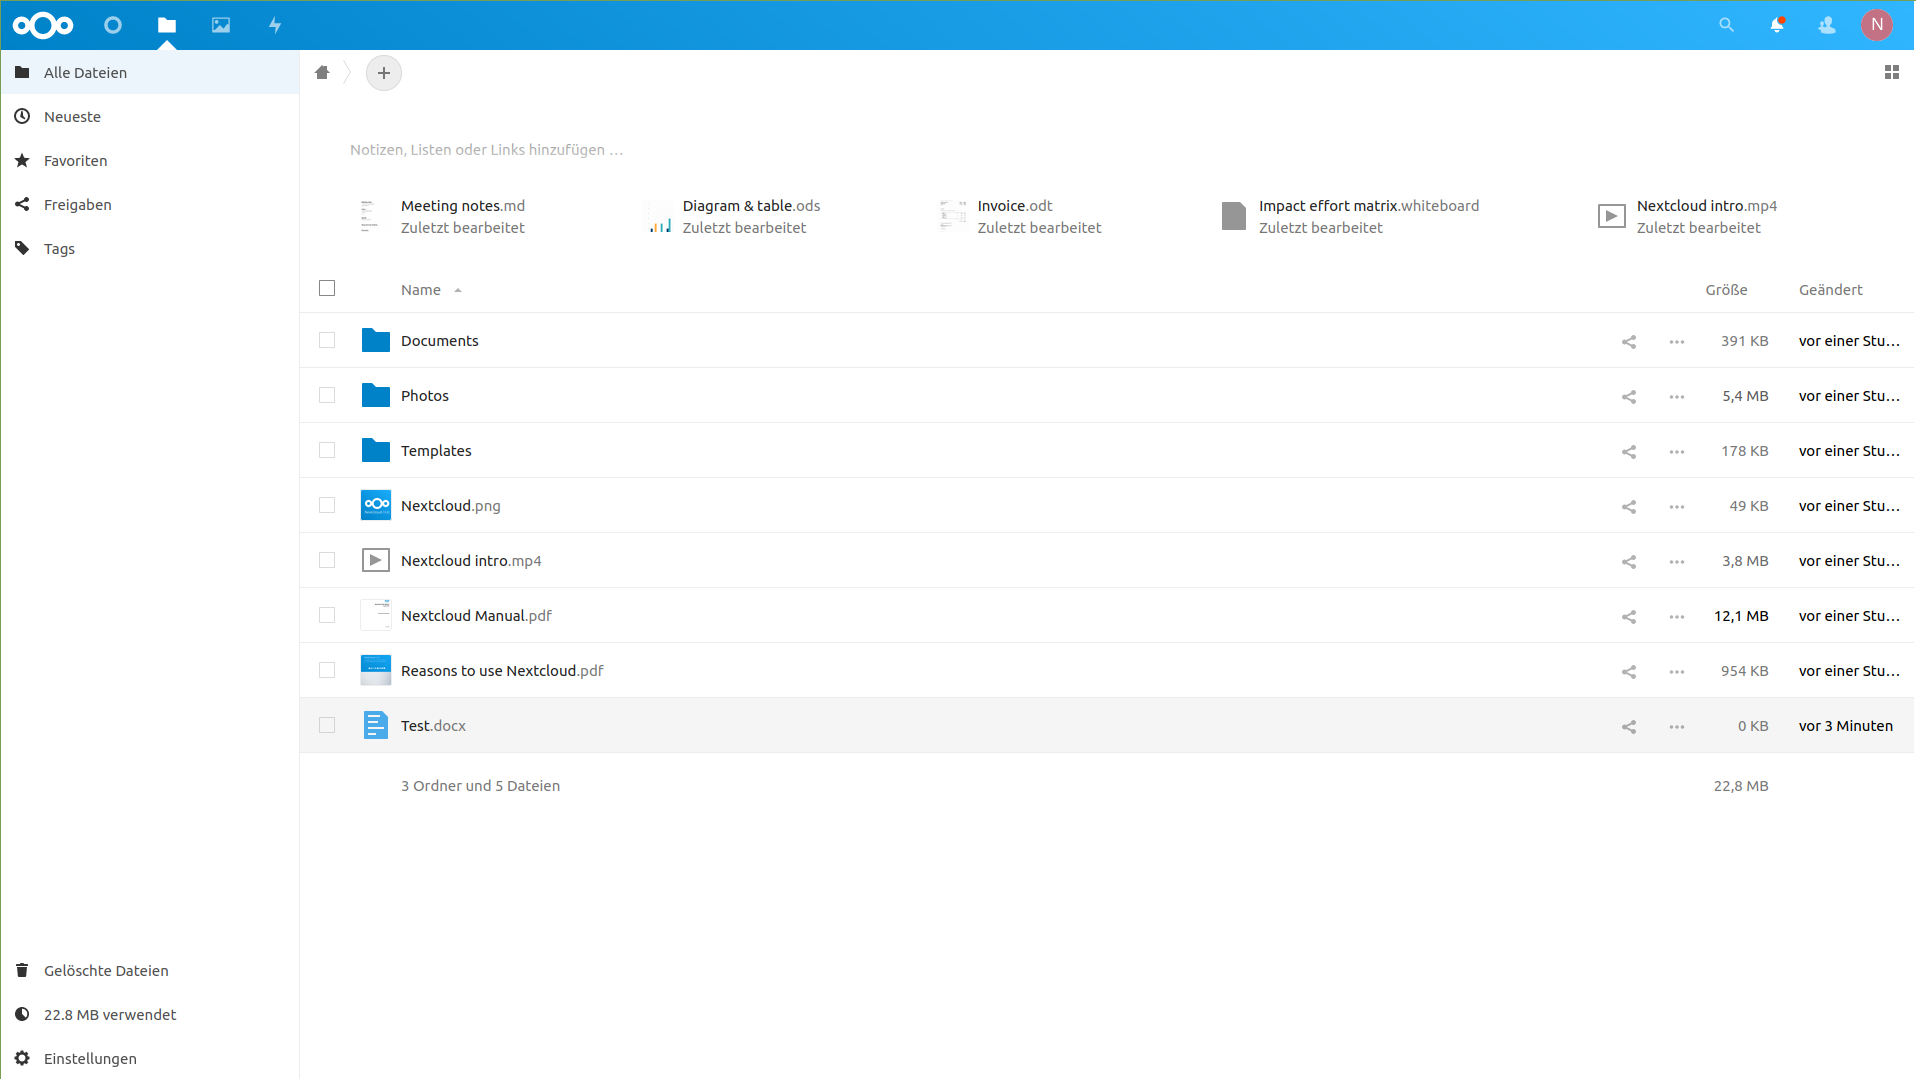Open recent Impact effort matrix.whiteboard
This screenshot has width=1916, height=1079.
click(1350, 216)
